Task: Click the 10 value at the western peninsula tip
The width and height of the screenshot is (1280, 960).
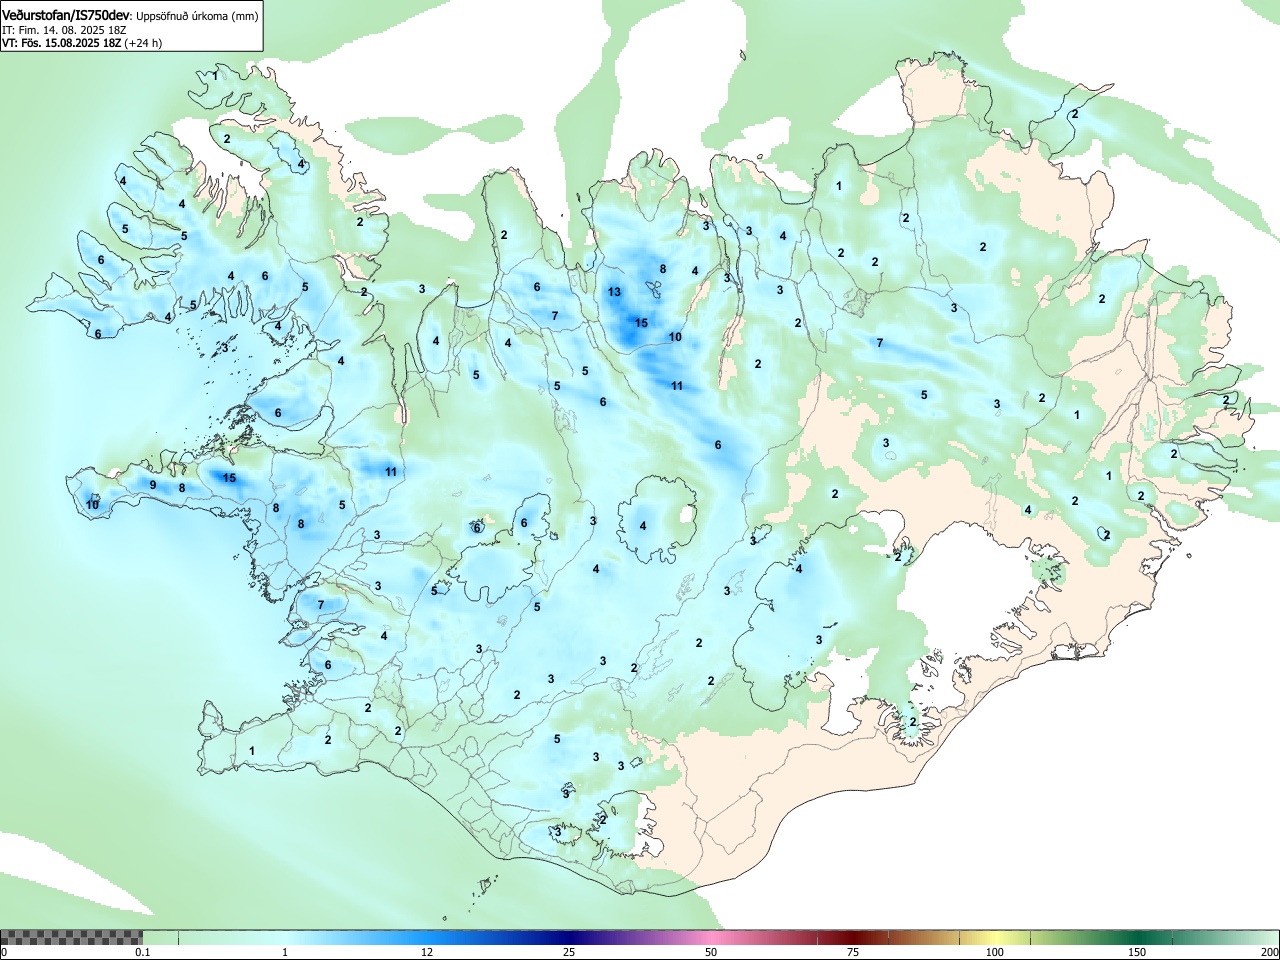Action: point(92,505)
